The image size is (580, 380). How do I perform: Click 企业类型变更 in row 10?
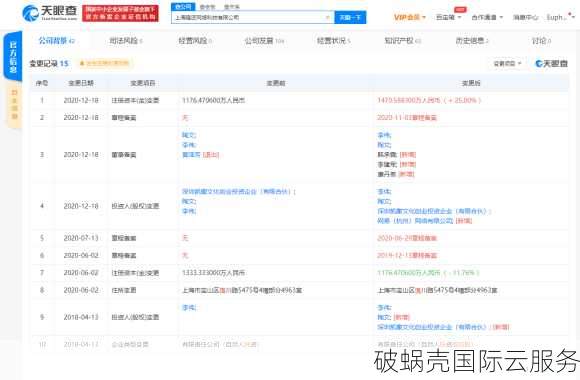coord(130,344)
